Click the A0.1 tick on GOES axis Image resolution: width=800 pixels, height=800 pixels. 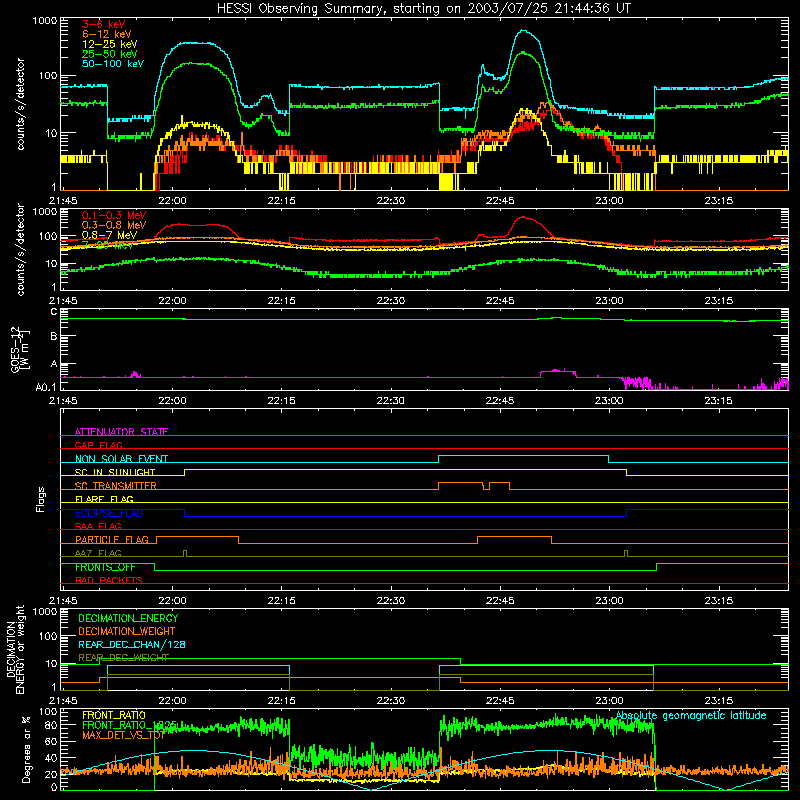point(46,387)
